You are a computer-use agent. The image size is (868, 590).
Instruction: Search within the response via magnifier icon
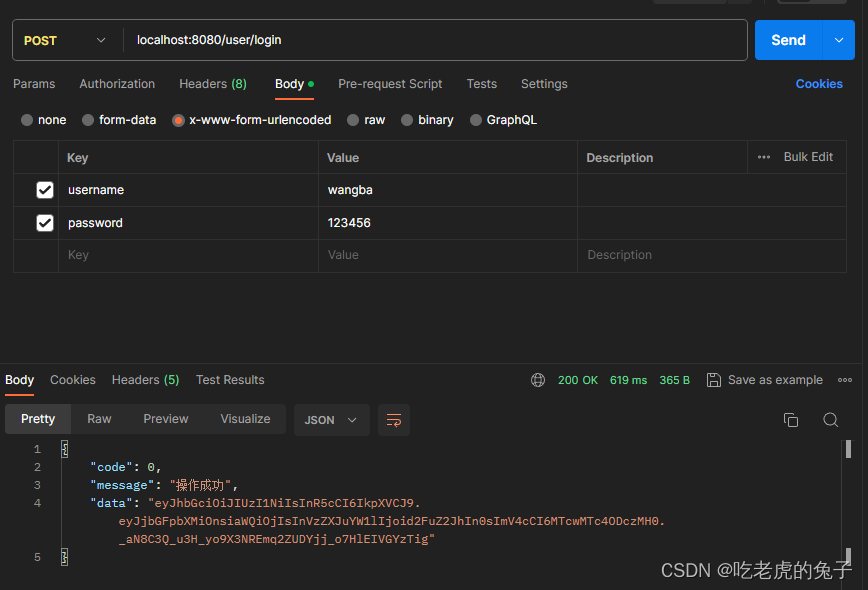[831, 420]
